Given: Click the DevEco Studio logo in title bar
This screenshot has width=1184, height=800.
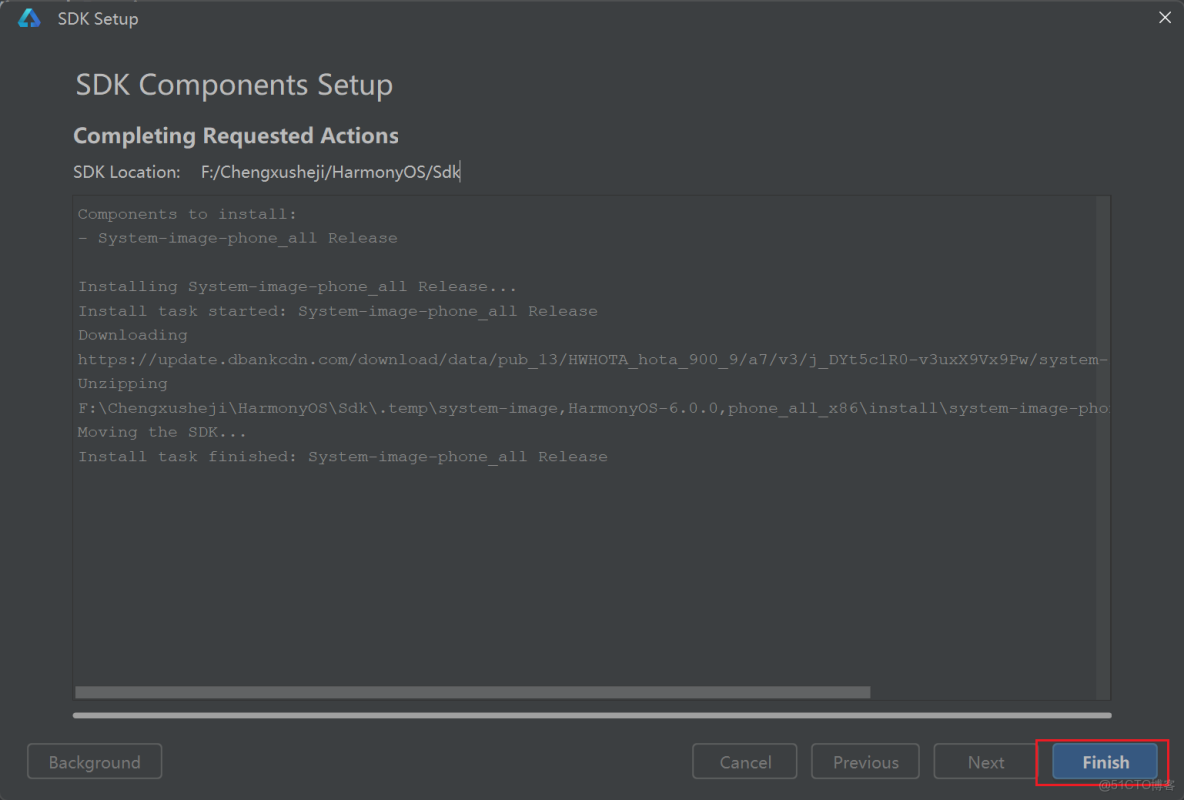Looking at the screenshot, I should click(29, 19).
